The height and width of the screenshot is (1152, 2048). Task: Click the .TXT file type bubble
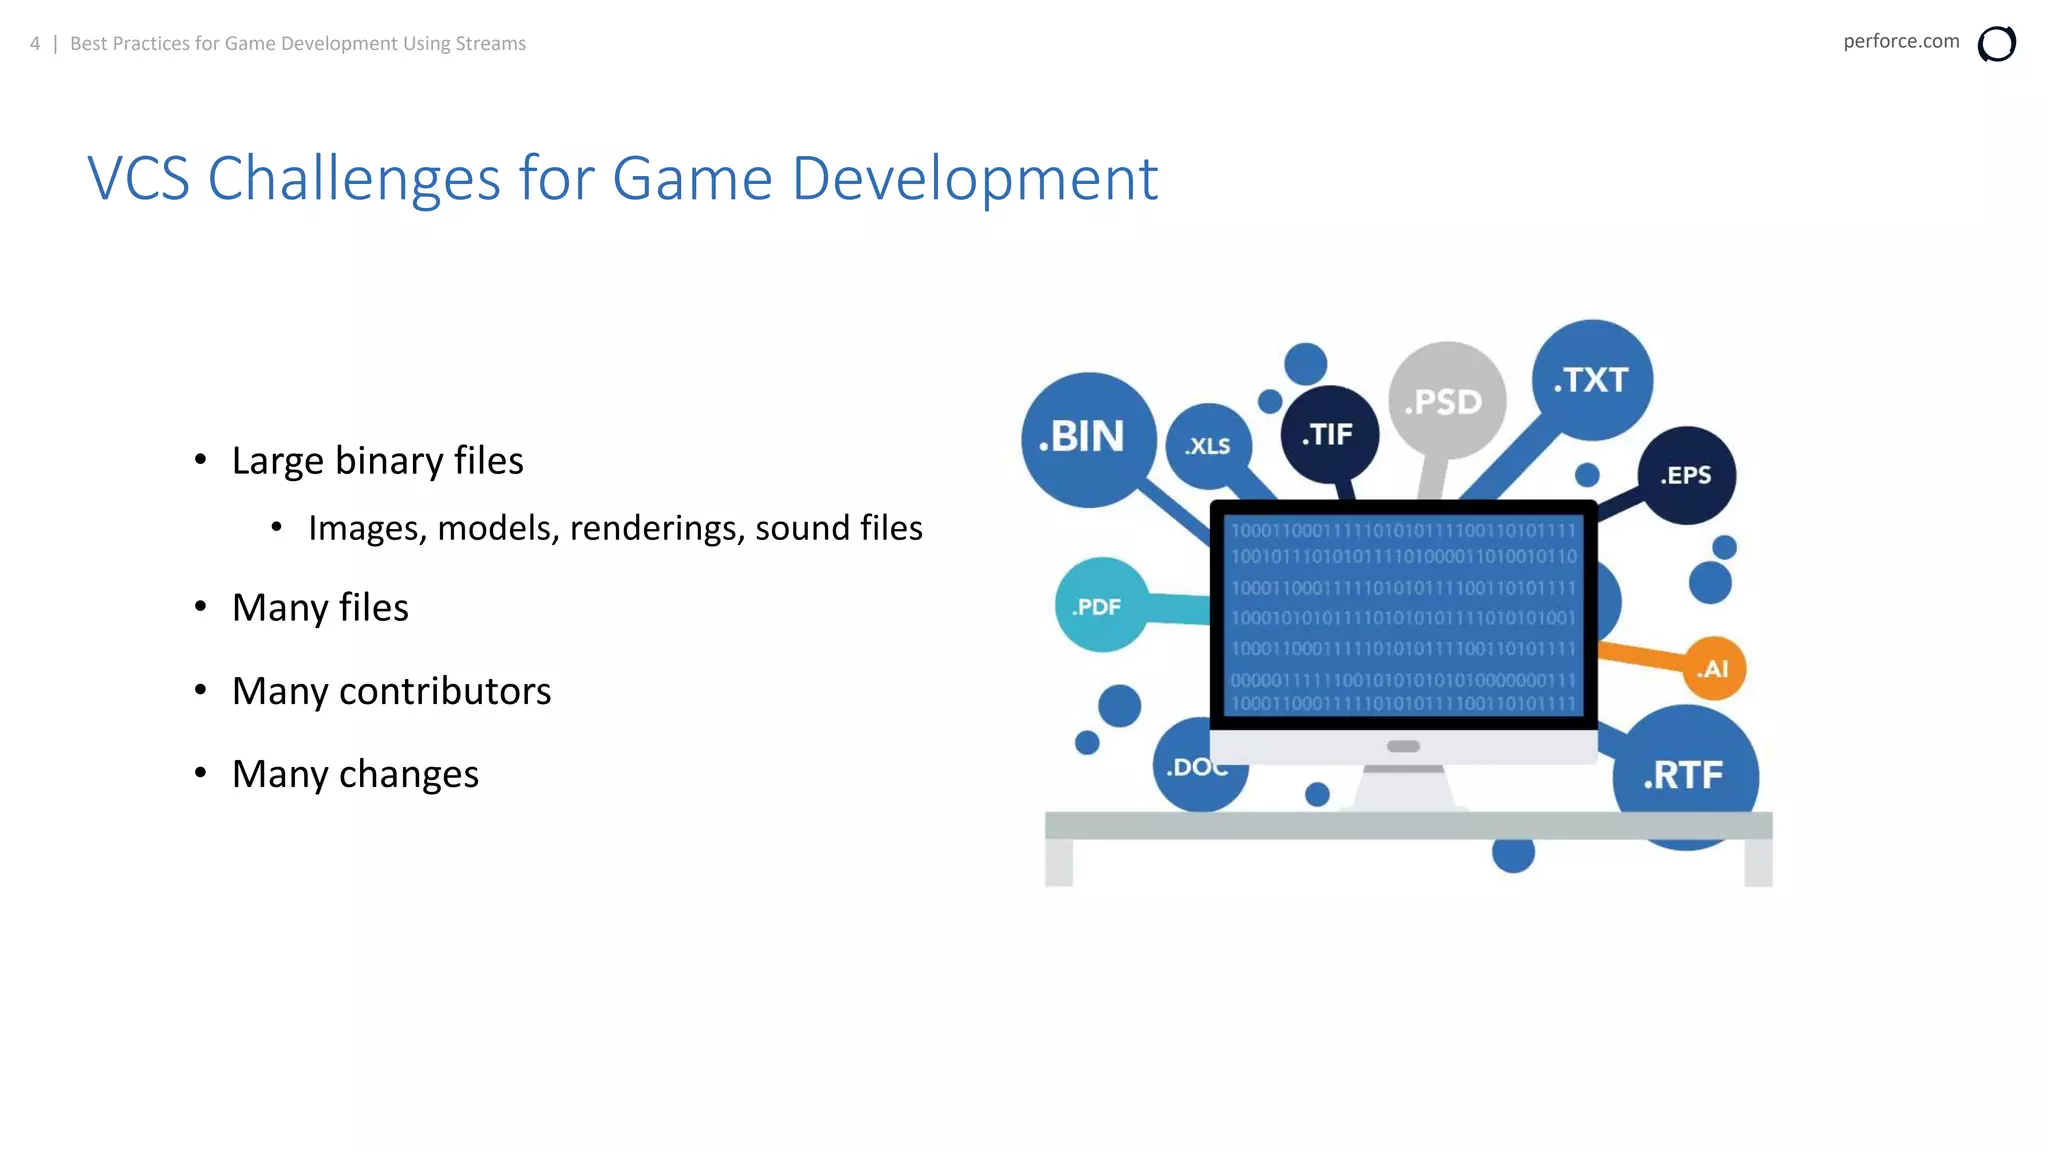[x=1591, y=380]
